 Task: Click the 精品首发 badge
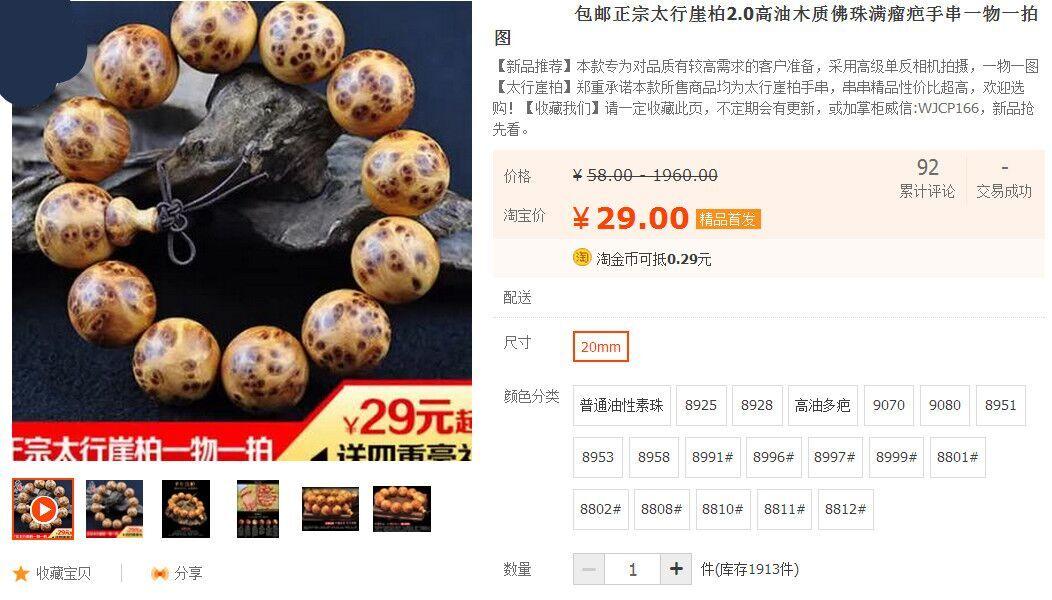[728, 219]
